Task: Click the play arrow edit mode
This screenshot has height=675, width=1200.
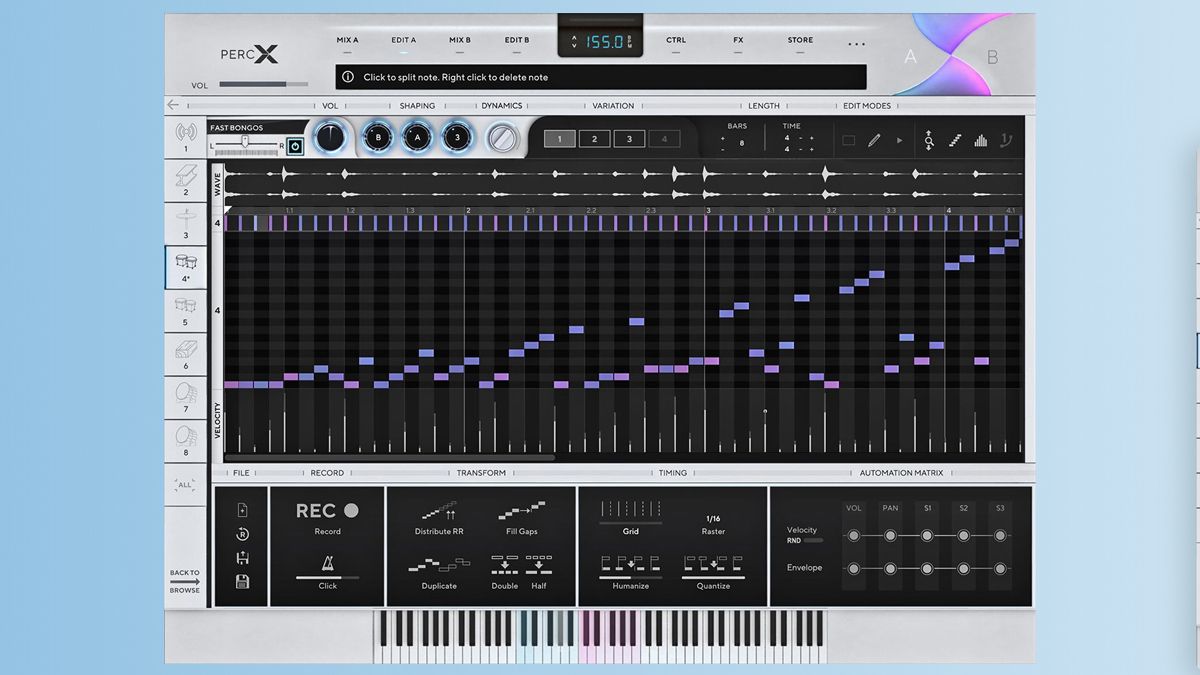Action: pos(899,141)
